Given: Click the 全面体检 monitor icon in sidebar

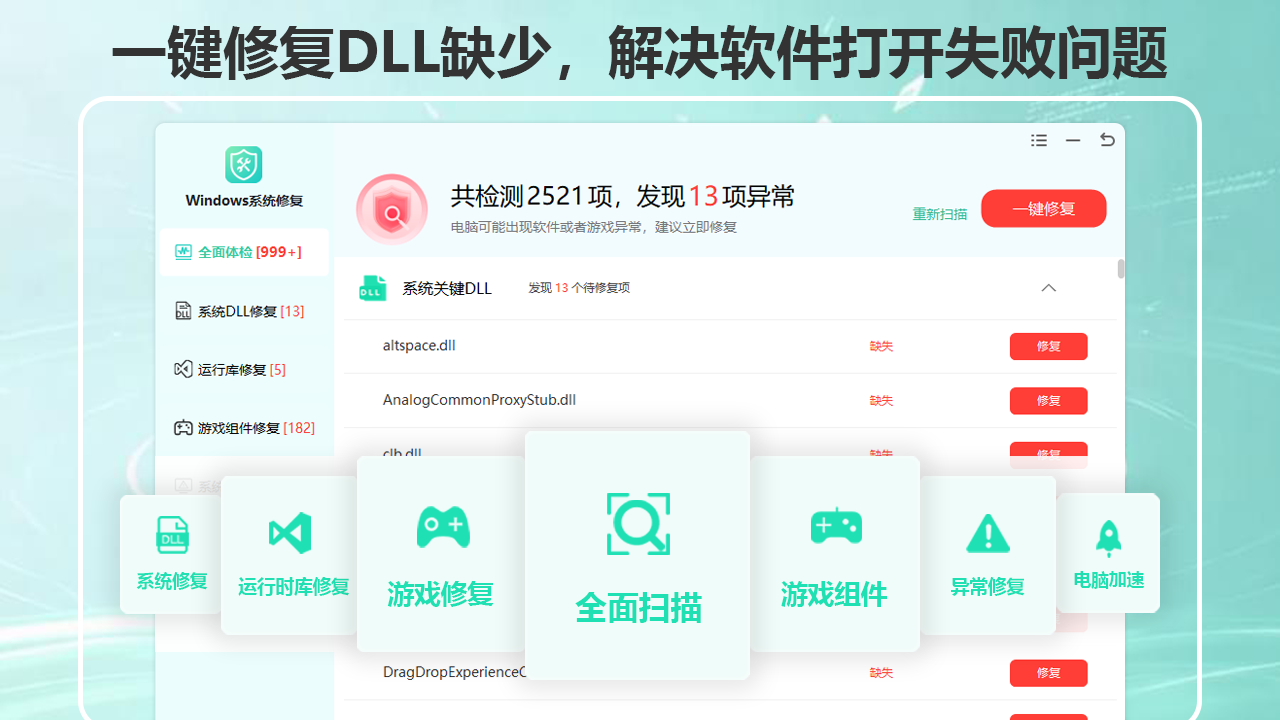Looking at the screenshot, I should pyautogui.click(x=183, y=252).
